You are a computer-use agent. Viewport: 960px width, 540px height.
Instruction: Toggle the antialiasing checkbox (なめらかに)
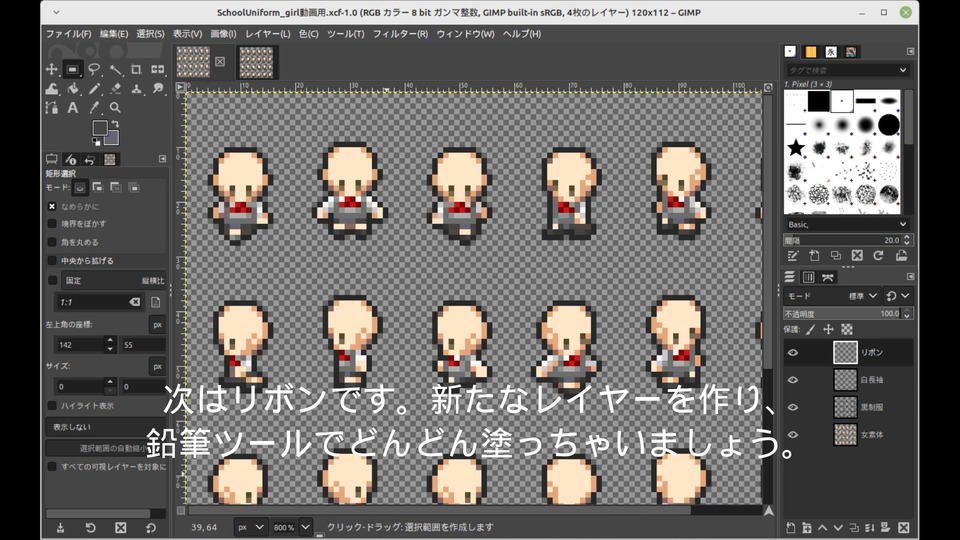point(52,206)
